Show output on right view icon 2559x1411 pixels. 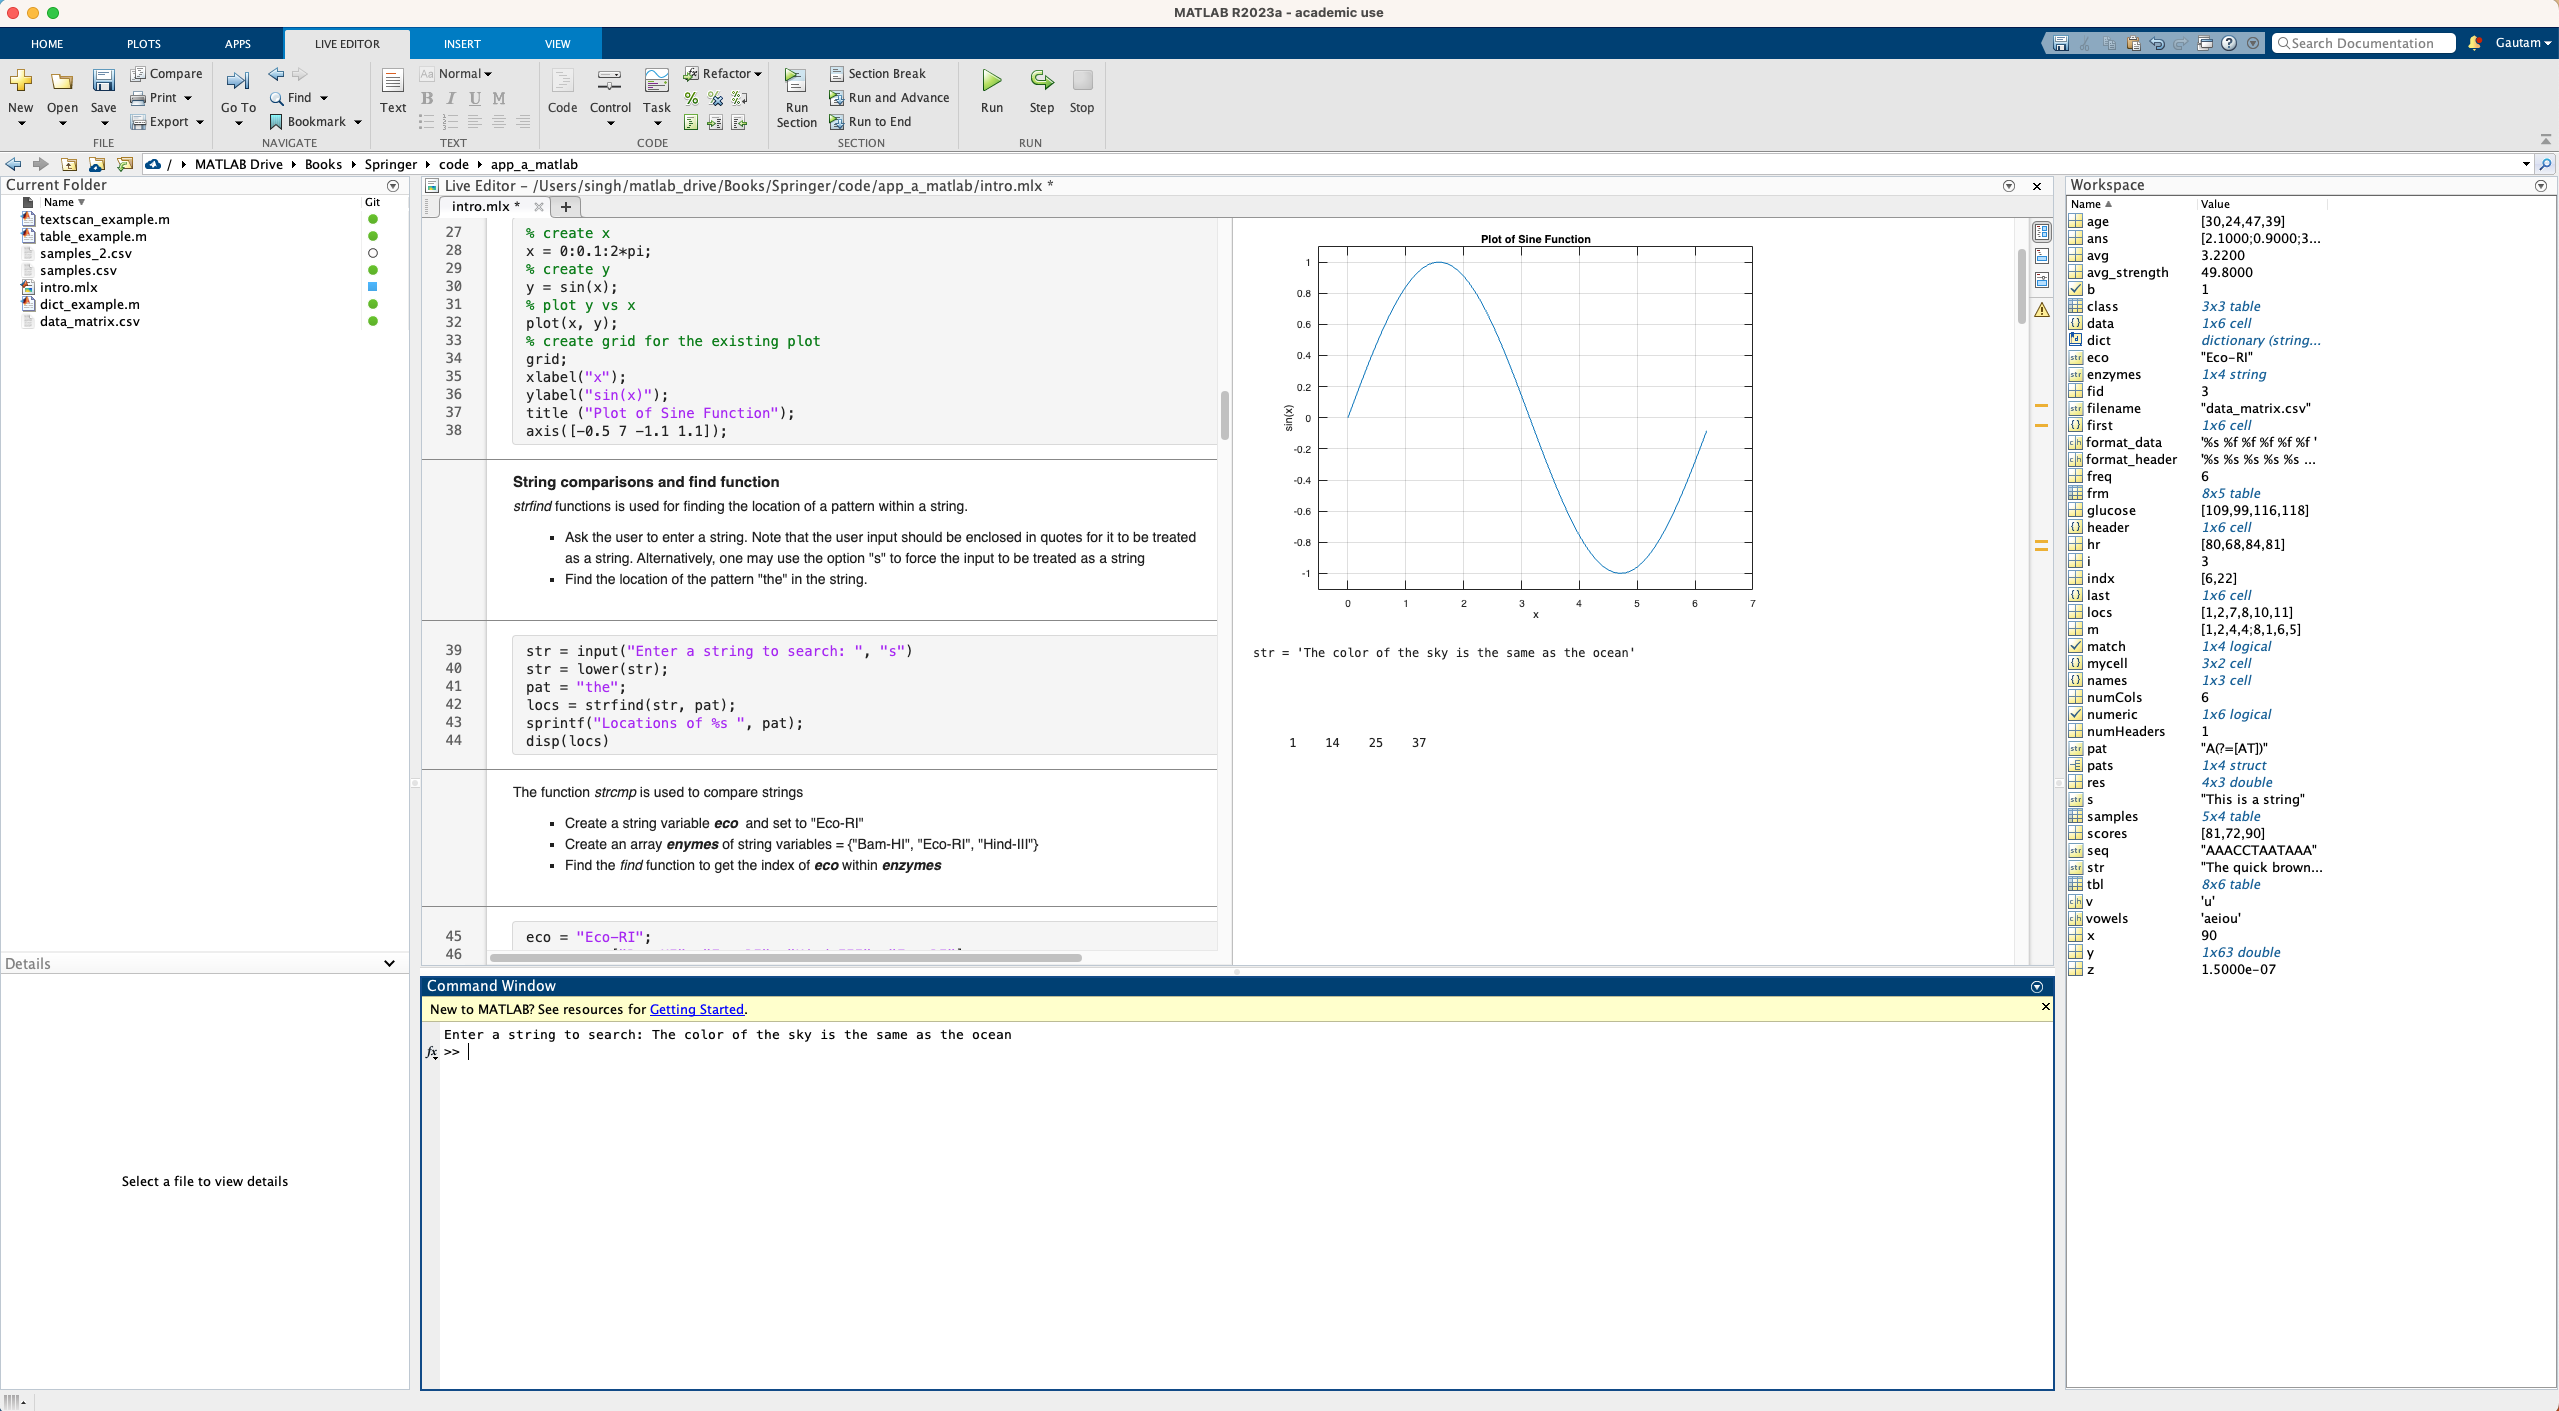click(x=2041, y=232)
